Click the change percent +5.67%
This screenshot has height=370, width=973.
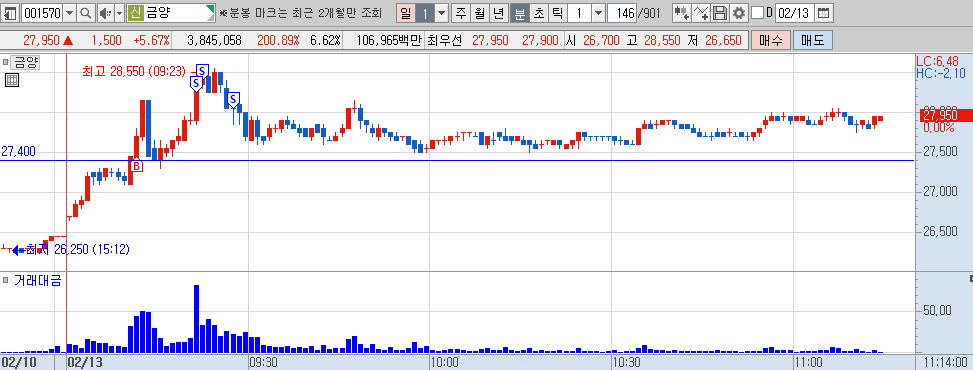point(151,40)
